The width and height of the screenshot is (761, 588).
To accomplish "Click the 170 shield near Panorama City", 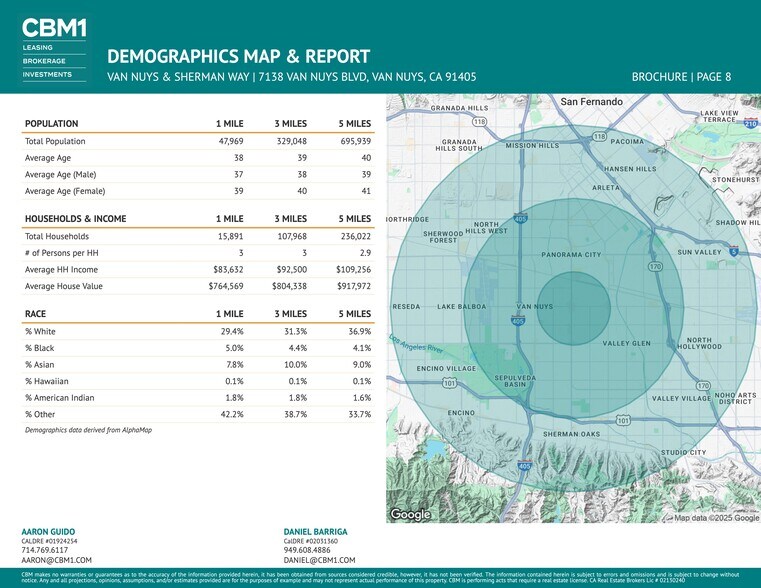I will pos(654,267).
